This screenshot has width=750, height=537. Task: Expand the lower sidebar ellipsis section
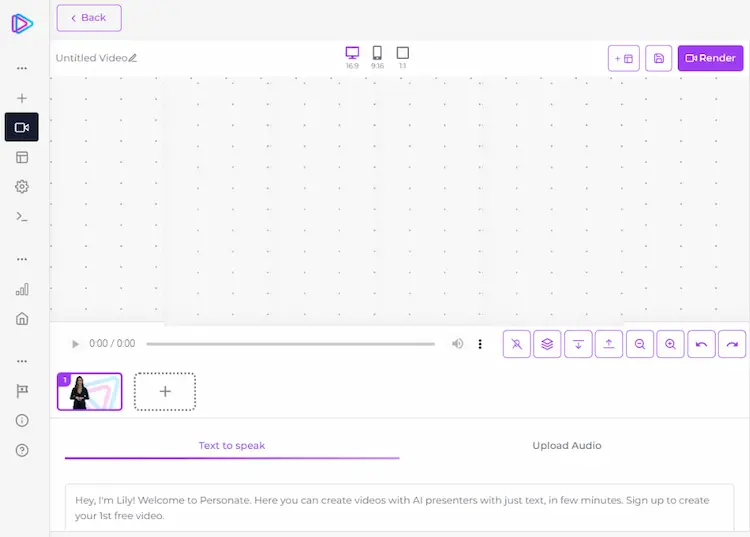pos(22,361)
